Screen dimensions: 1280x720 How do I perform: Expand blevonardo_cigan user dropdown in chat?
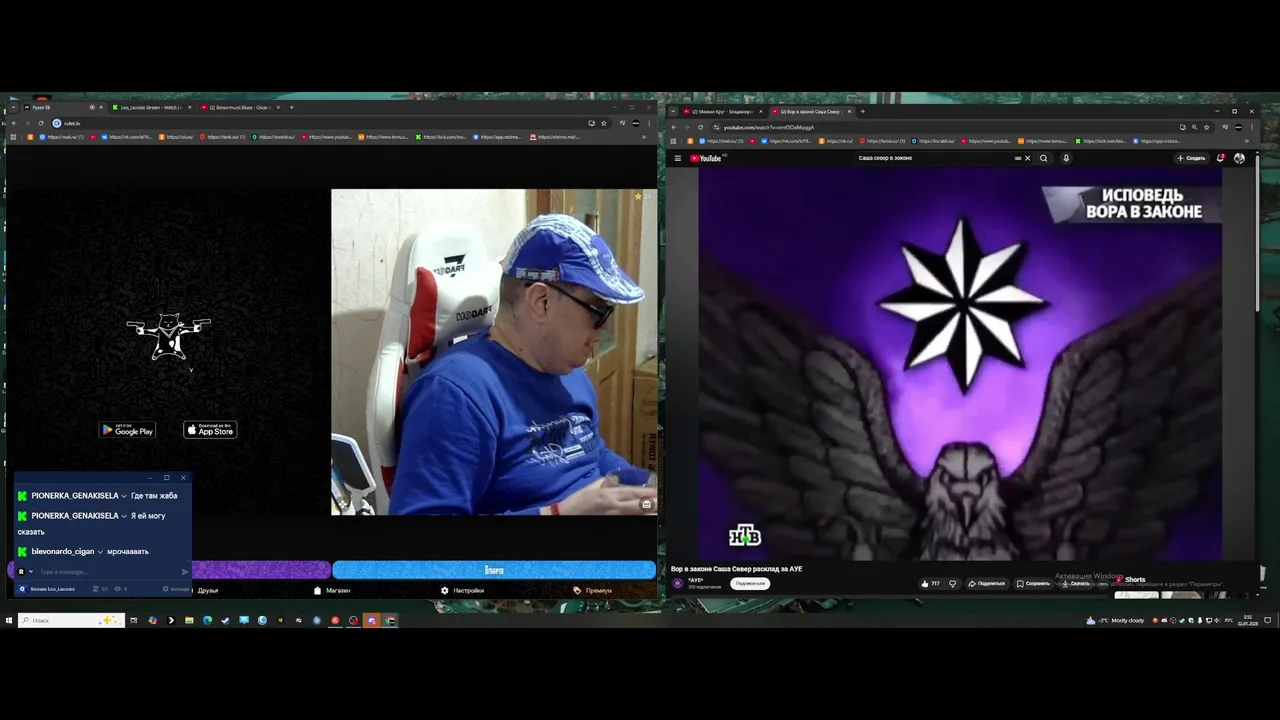coord(100,552)
